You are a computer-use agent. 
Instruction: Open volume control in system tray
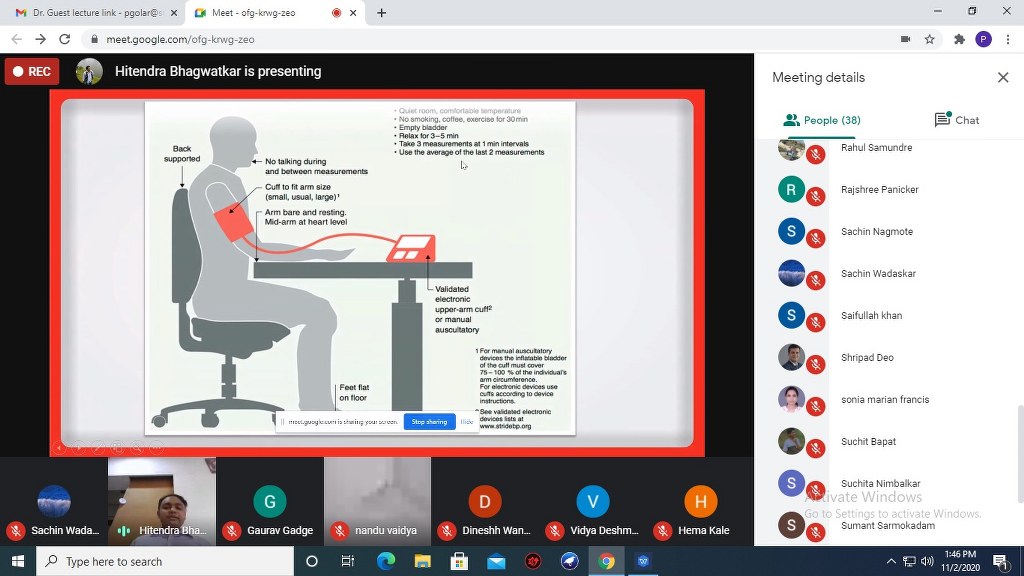pos(927,561)
